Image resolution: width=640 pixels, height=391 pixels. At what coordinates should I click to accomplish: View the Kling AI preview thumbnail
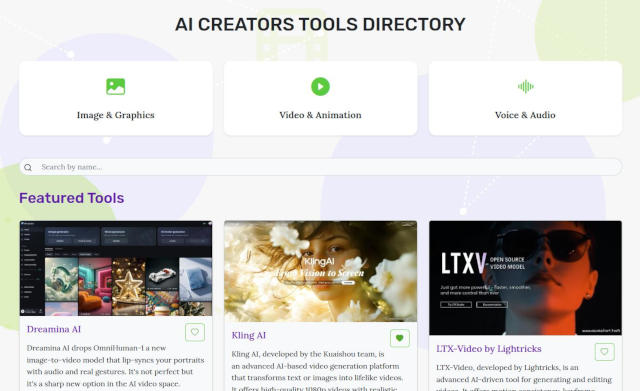point(320,271)
